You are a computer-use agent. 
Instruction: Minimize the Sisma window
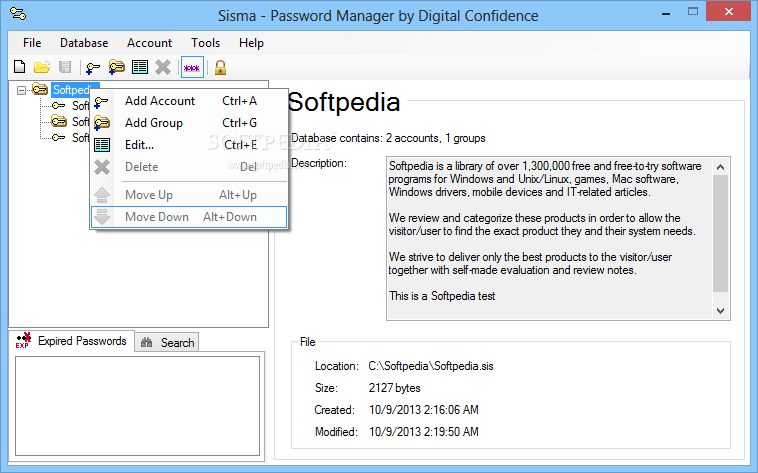coord(666,13)
